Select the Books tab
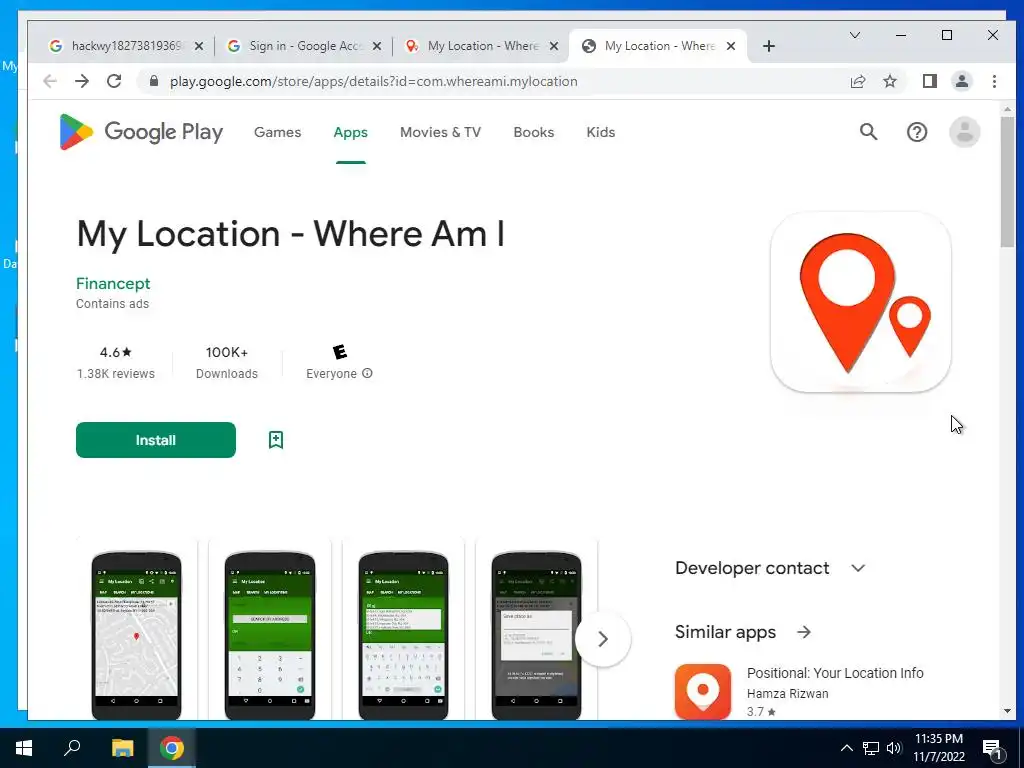 pos(534,132)
